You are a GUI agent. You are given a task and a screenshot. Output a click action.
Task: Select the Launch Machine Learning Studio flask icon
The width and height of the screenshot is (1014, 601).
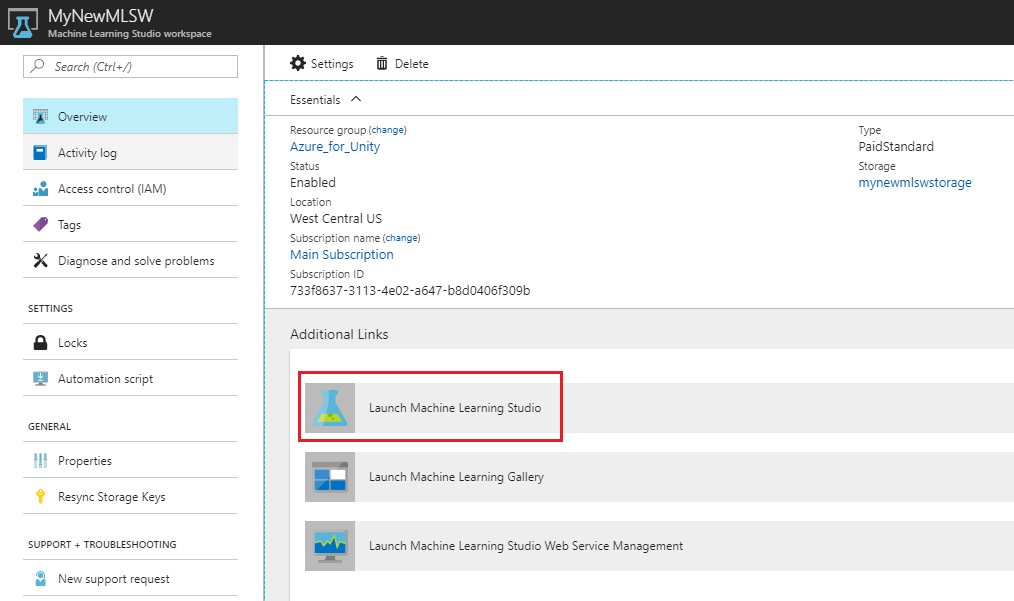[x=331, y=407]
